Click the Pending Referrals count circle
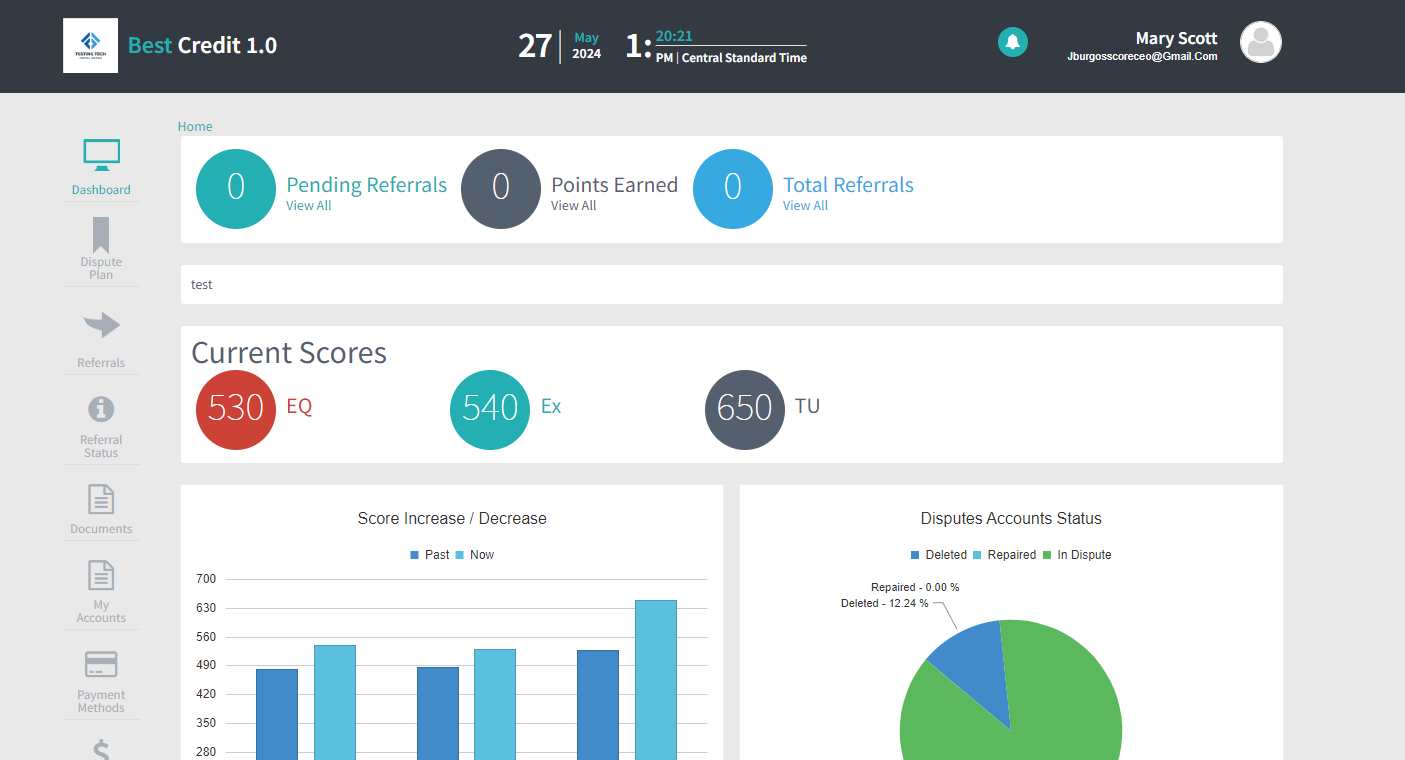The height and width of the screenshot is (760, 1405). pyautogui.click(x=236, y=189)
